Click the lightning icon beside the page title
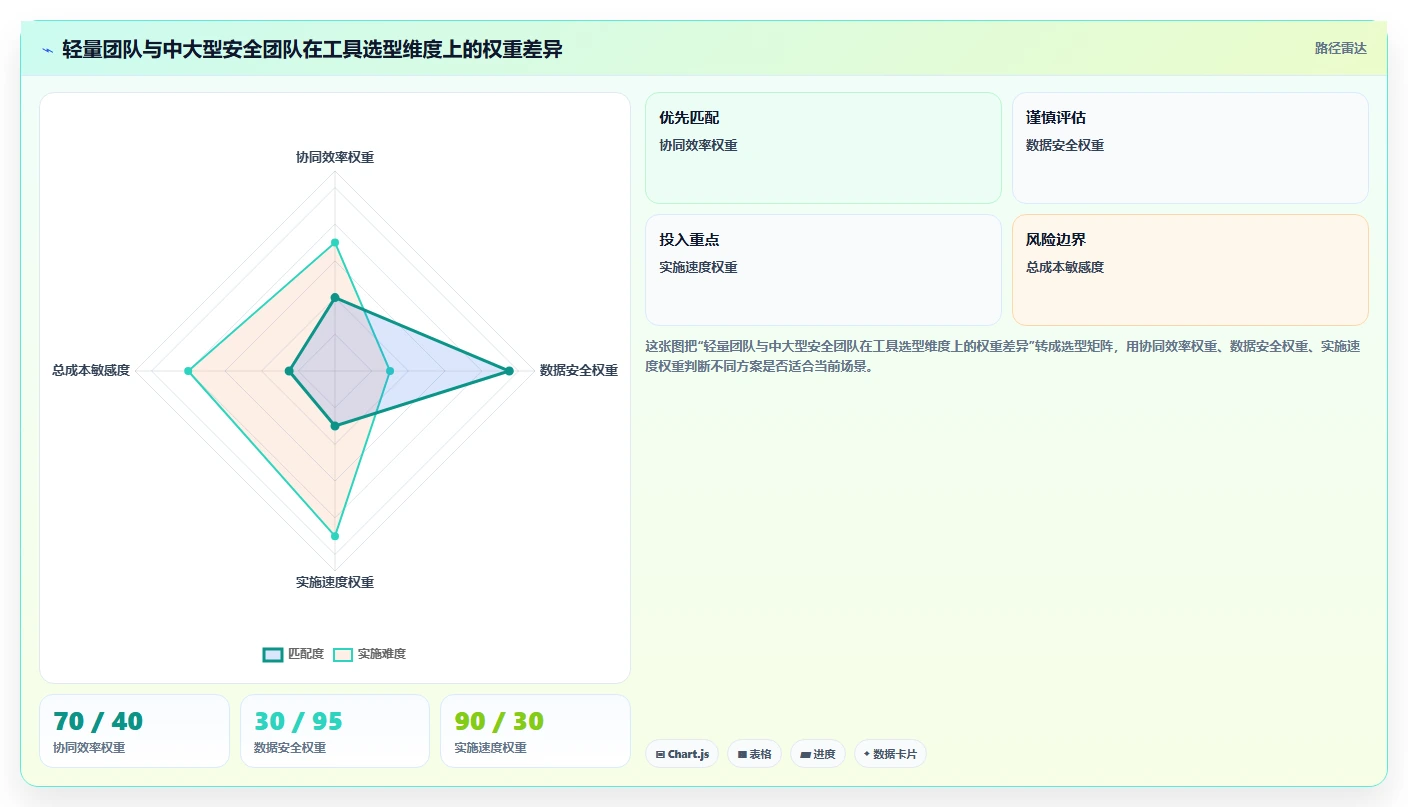 (47, 49)
